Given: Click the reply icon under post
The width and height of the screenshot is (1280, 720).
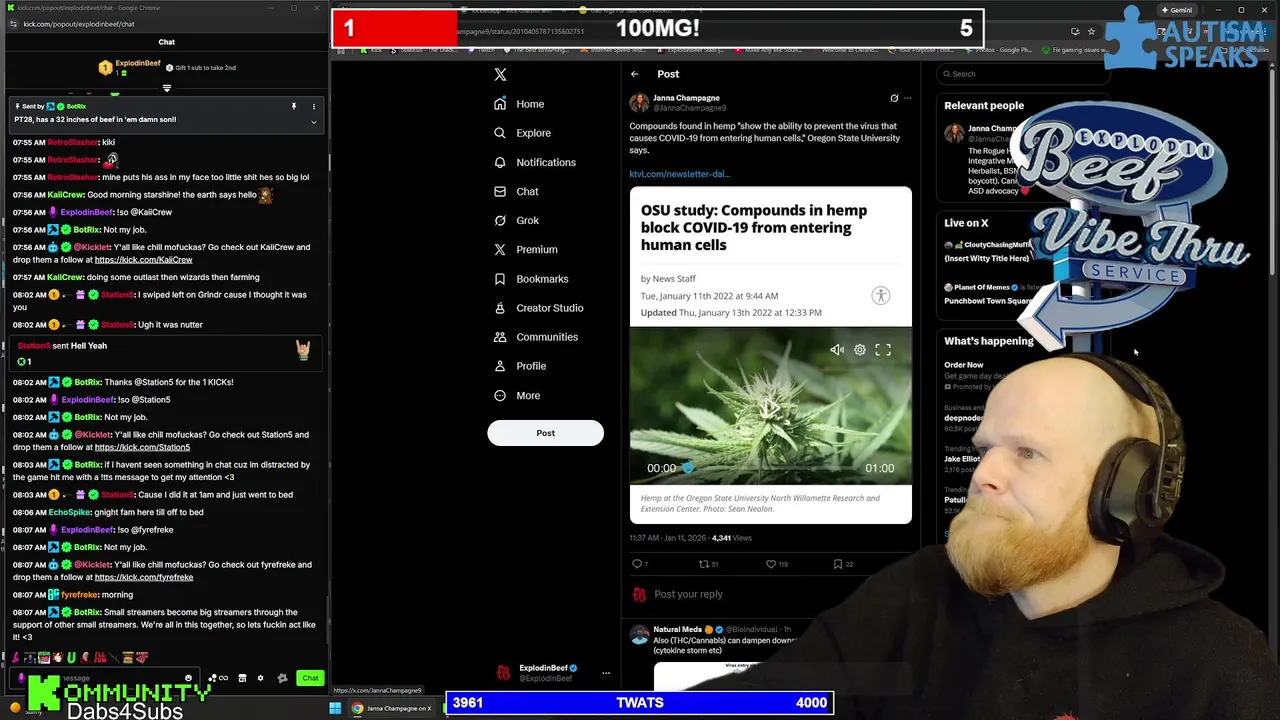Looking at the screenshot, I should 637,564.
